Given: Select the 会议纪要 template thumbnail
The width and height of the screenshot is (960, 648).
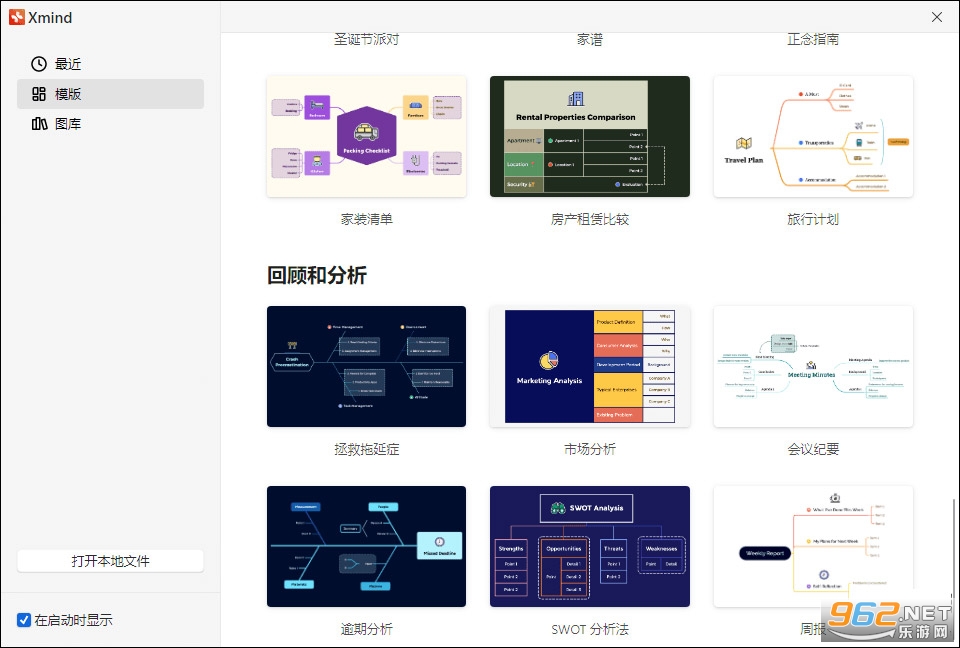Looking at the screenshot, I should coord(813,366).
